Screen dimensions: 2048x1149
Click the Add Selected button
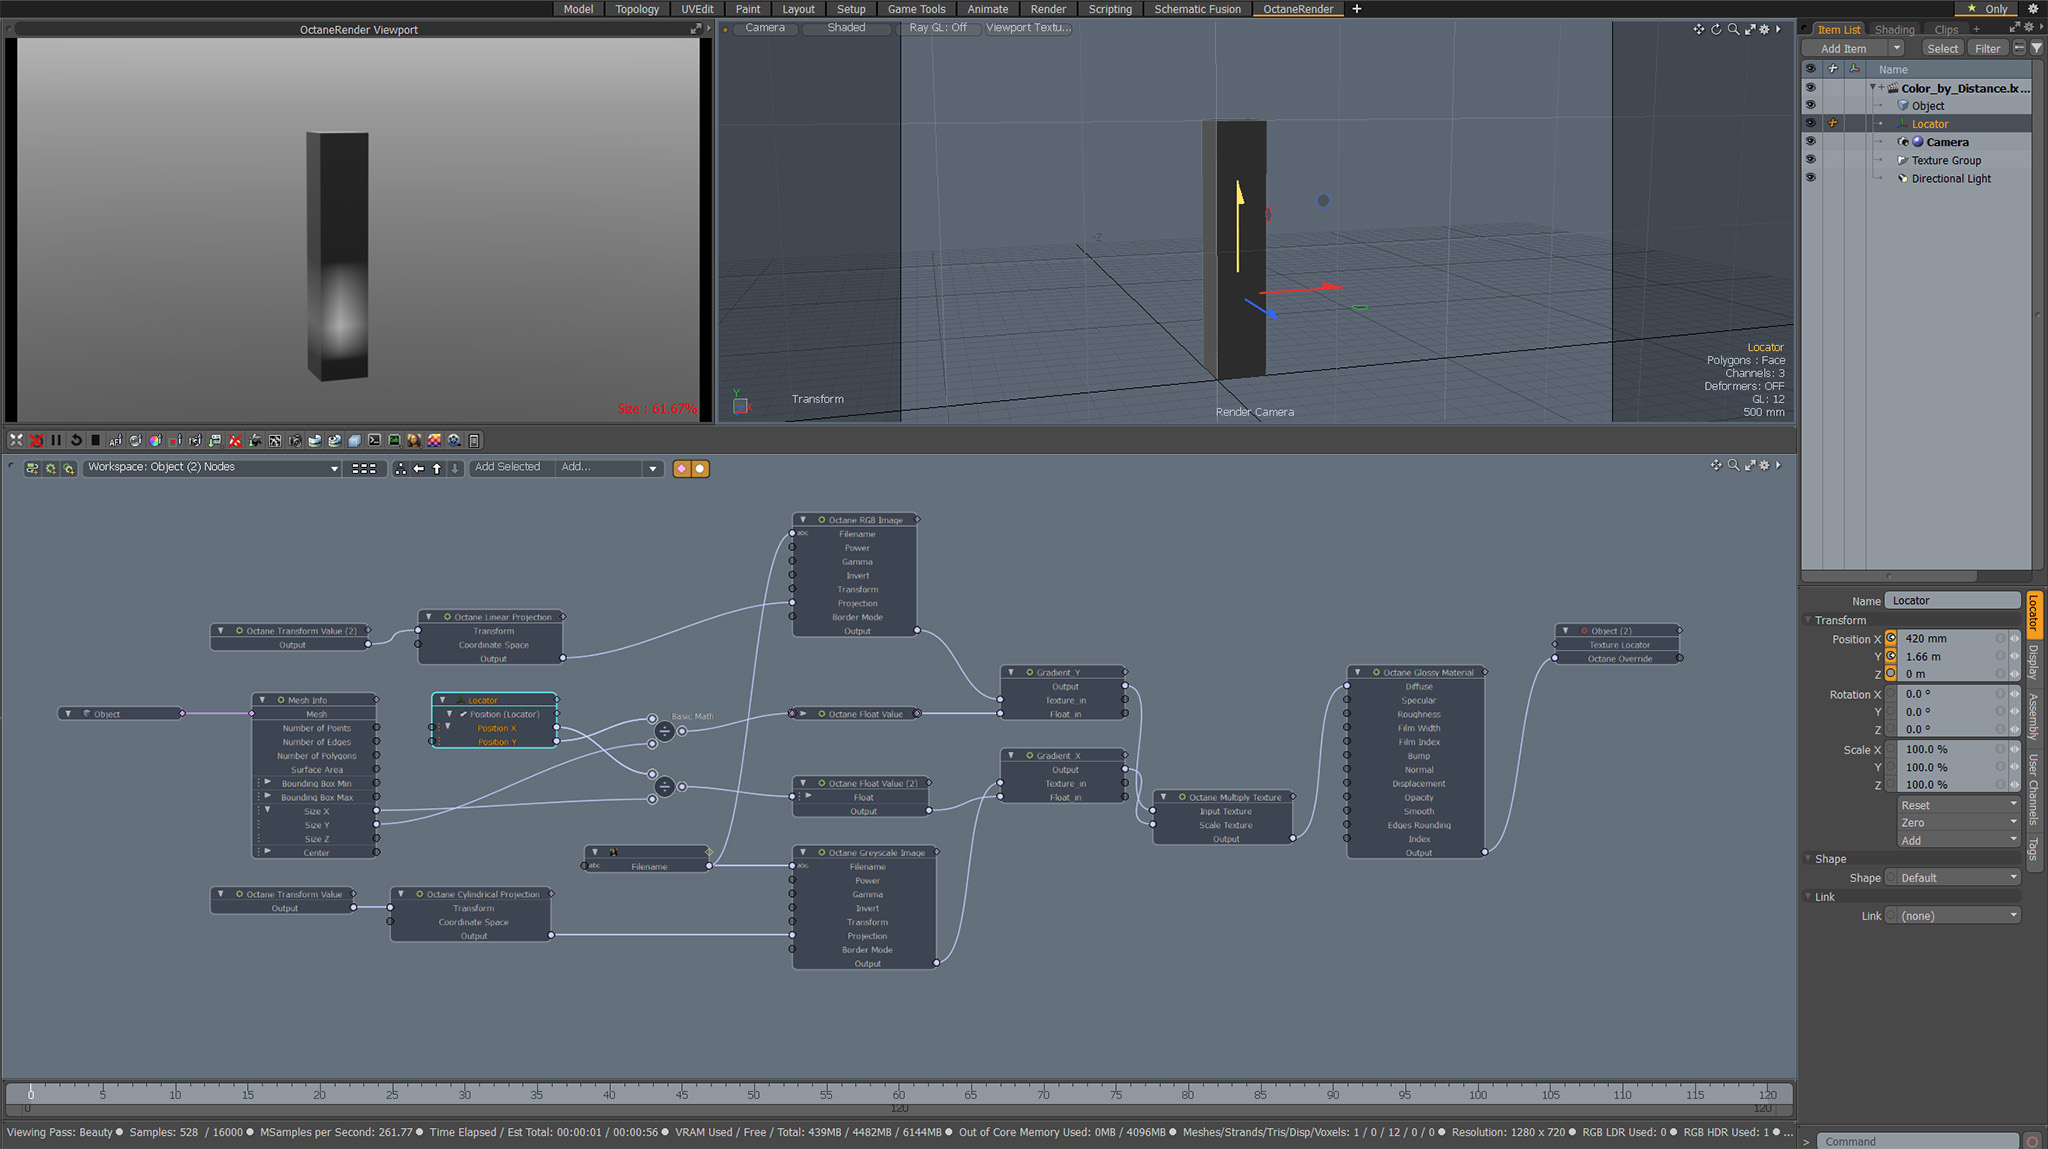click(x=507, y=467)
